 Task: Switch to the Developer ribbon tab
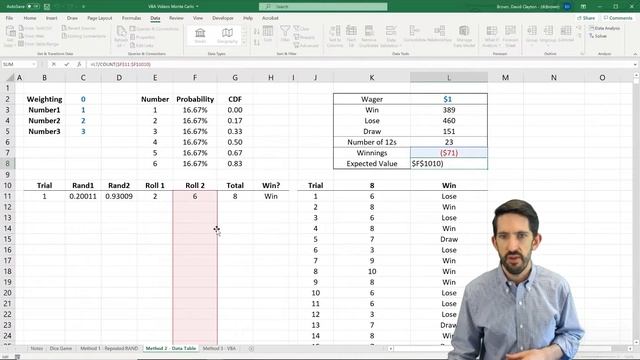[x=223, y=18]
